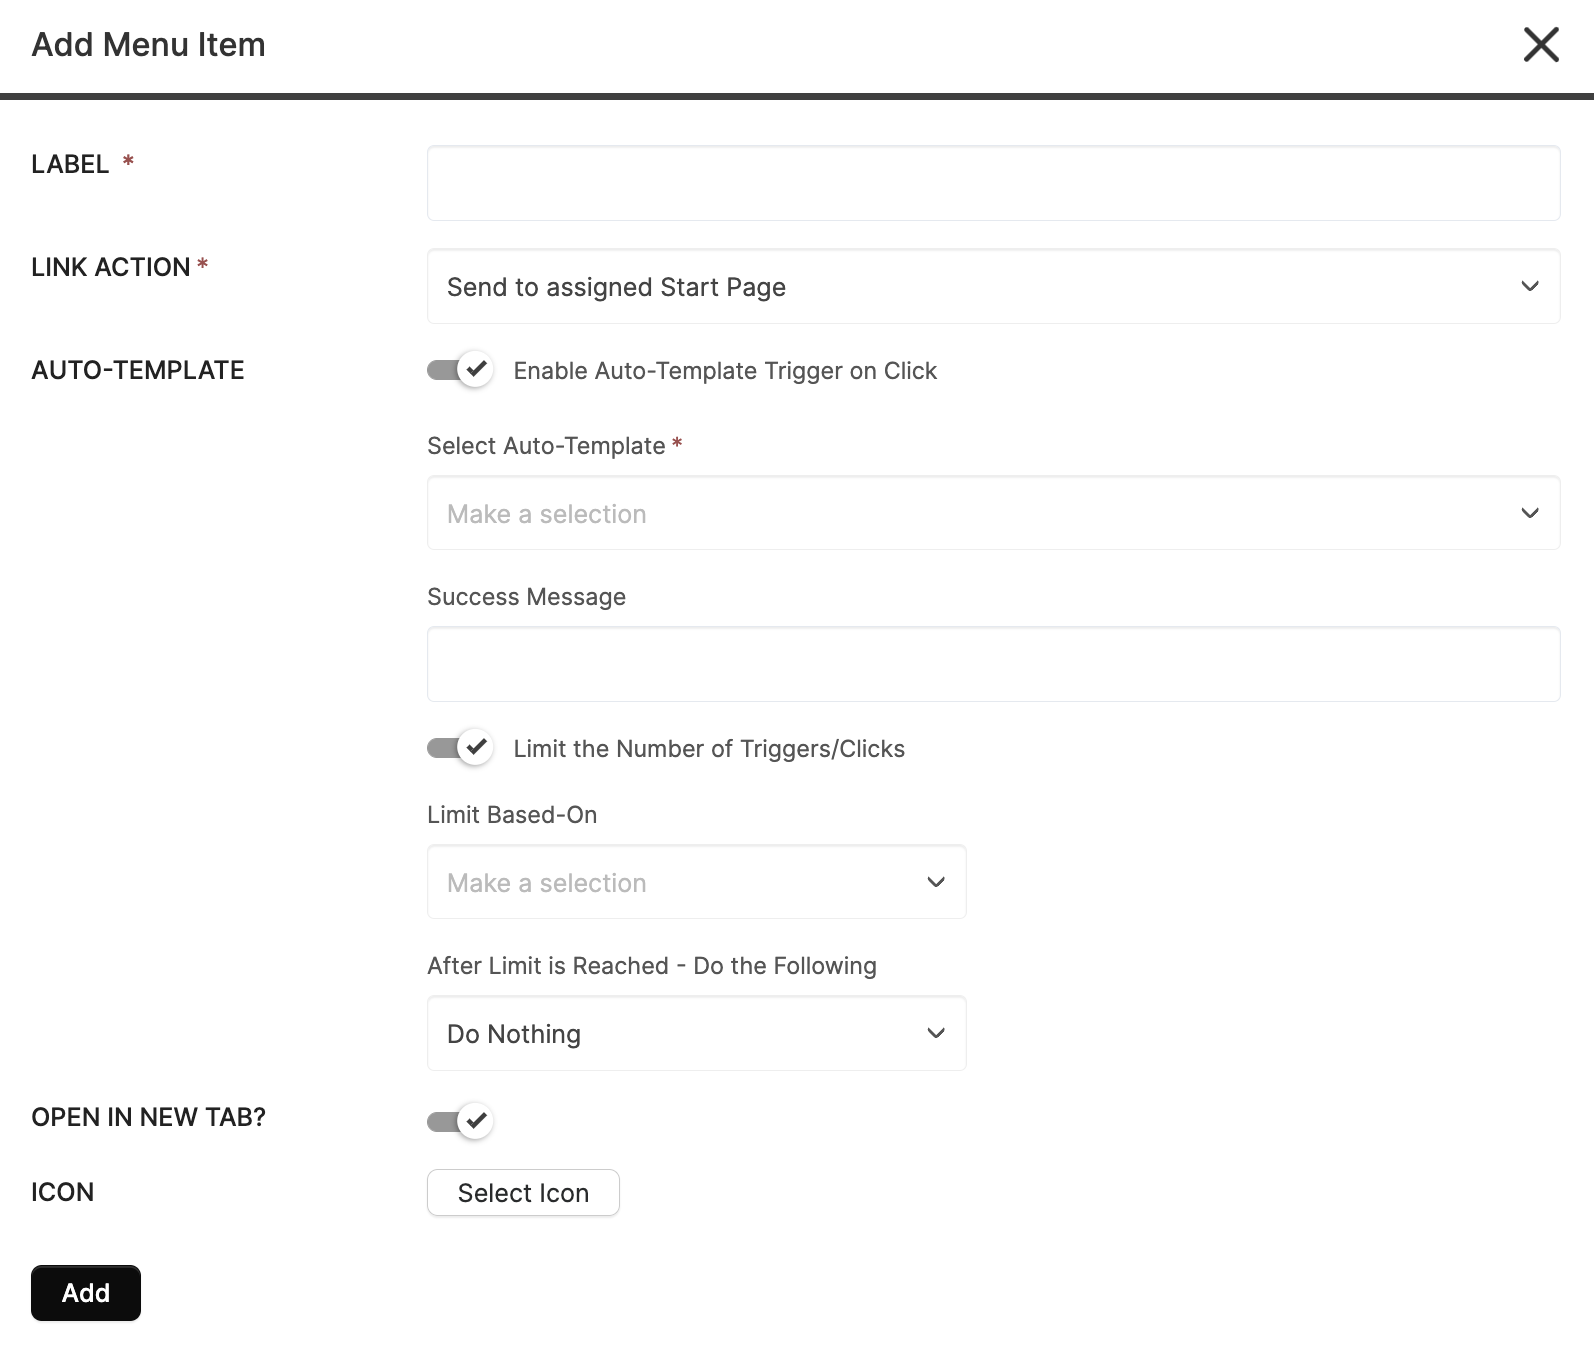
Task: Click the LABEL text input field
Action: coord(993,183)
